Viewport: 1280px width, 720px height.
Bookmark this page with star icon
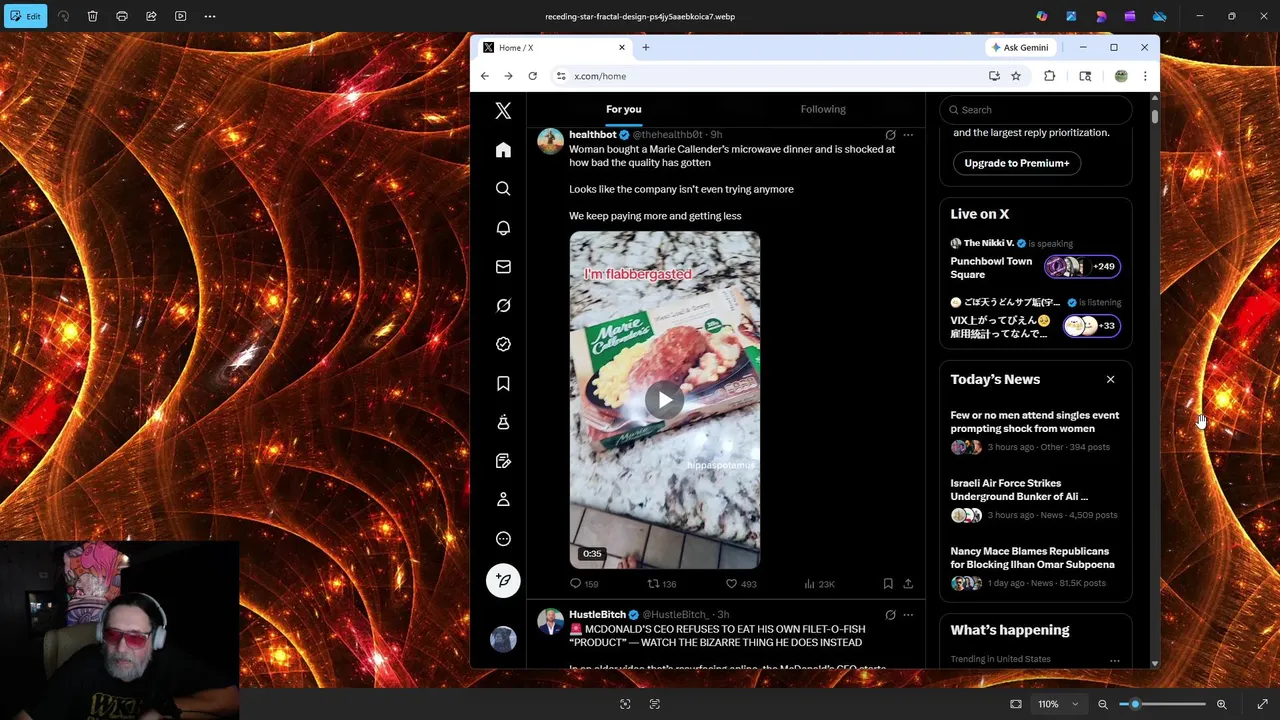click(1016, 76)
